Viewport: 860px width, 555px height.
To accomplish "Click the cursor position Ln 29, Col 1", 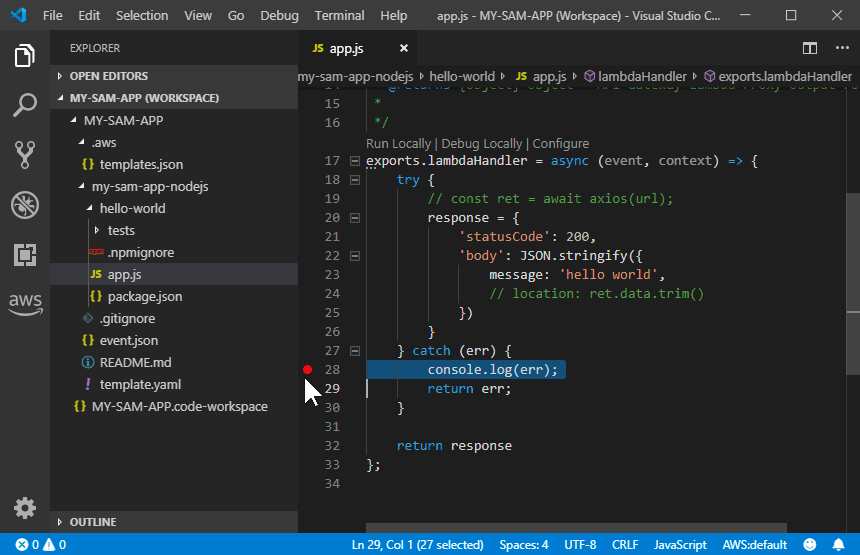I will click(417, 545).
